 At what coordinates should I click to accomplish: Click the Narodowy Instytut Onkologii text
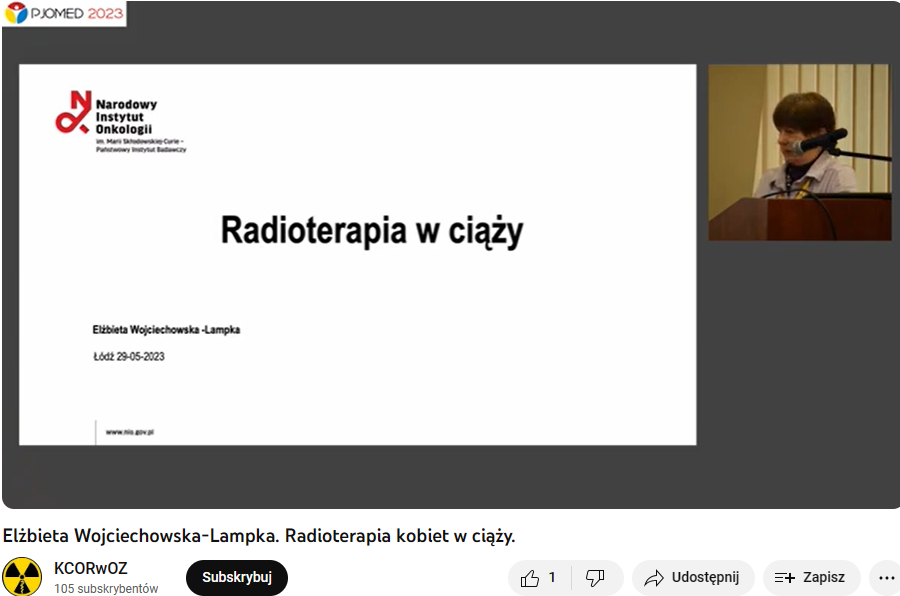click(126, 117)
